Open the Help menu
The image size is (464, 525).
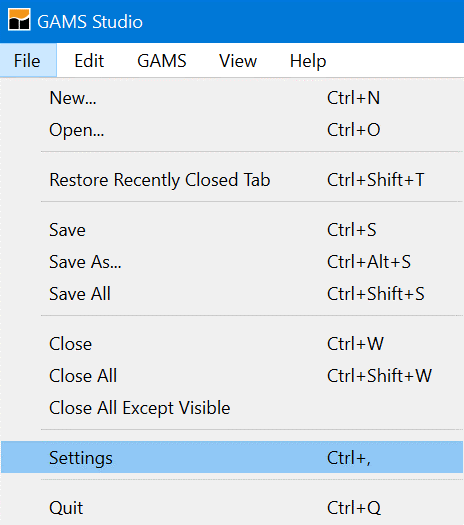(x=308, y=61)
